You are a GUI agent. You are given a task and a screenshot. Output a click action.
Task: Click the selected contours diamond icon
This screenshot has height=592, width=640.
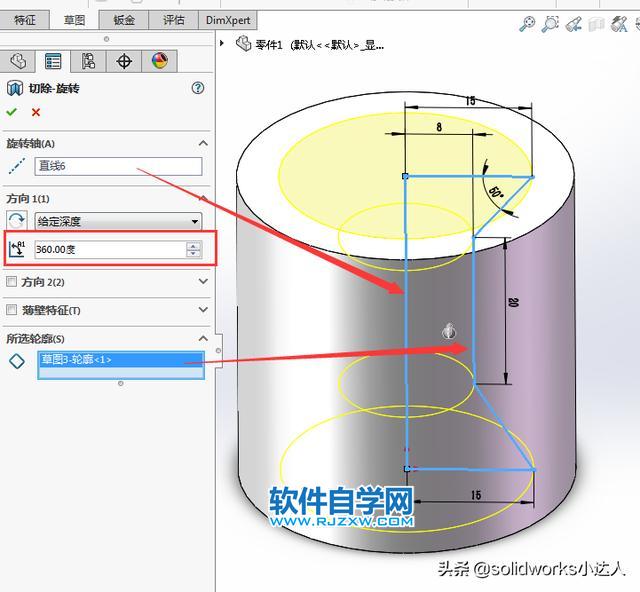pos(17,361)
